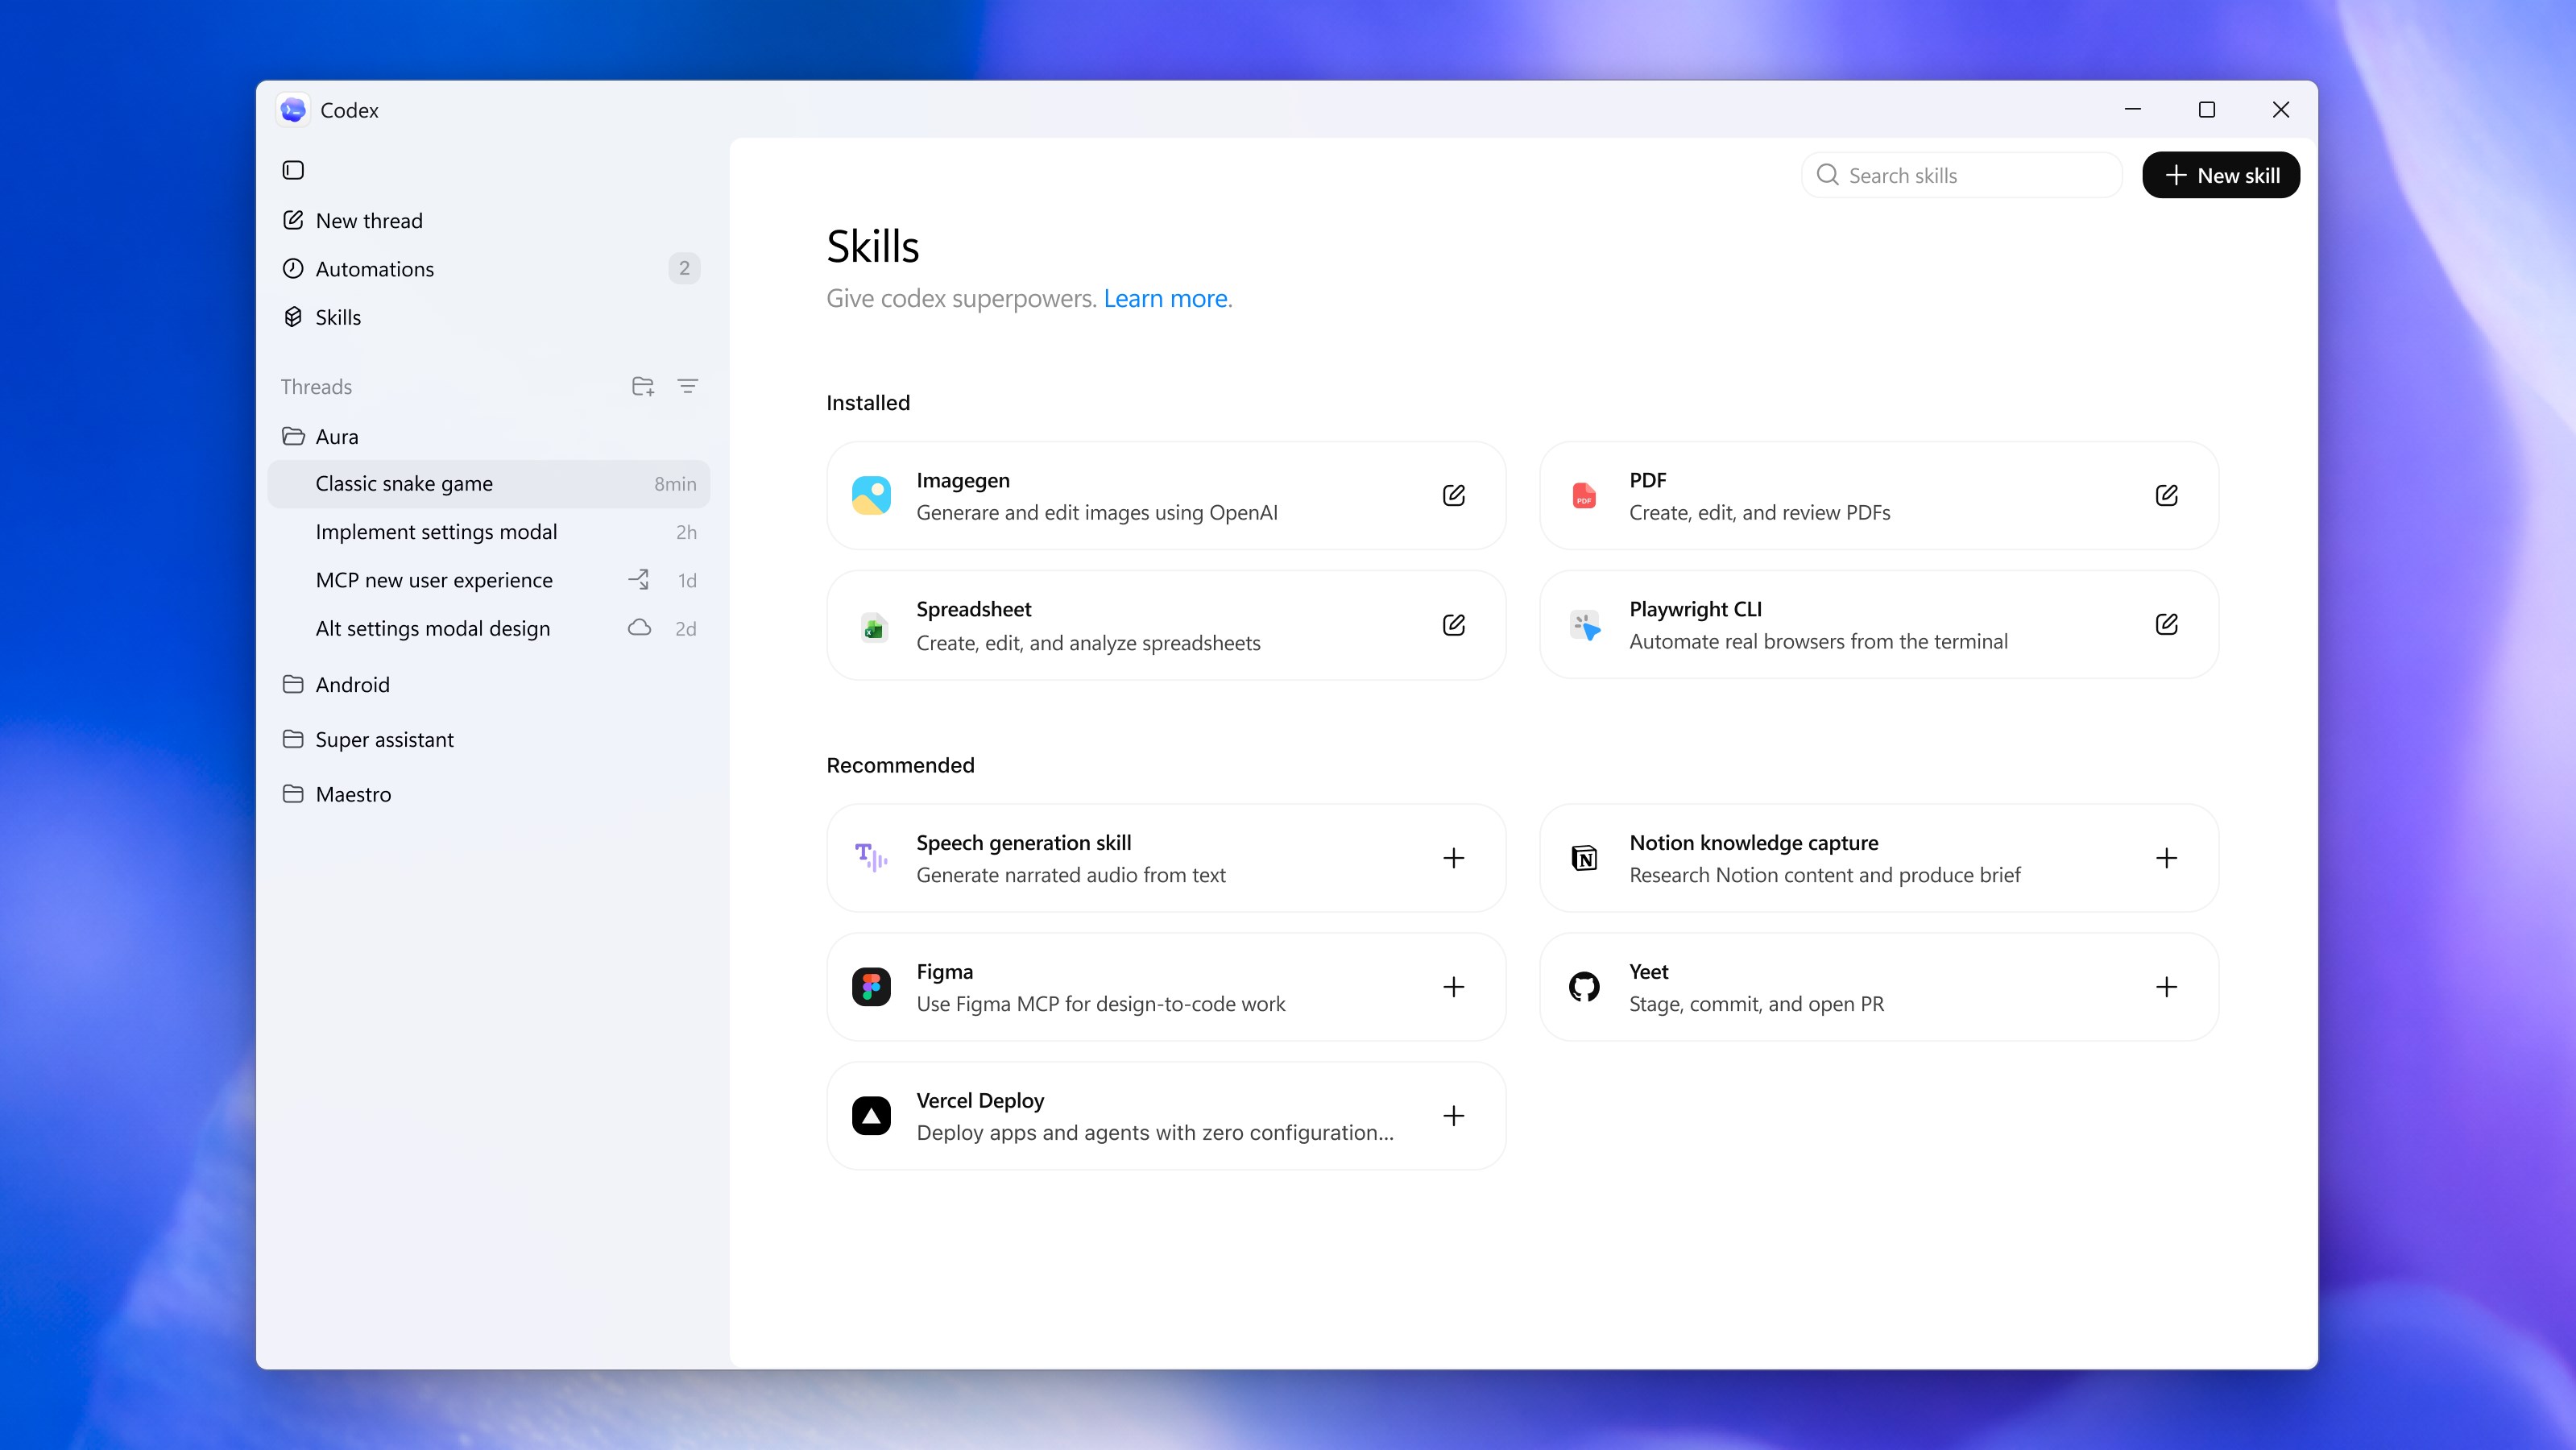Click the cloud icon on Alt settings modal design

639,628
